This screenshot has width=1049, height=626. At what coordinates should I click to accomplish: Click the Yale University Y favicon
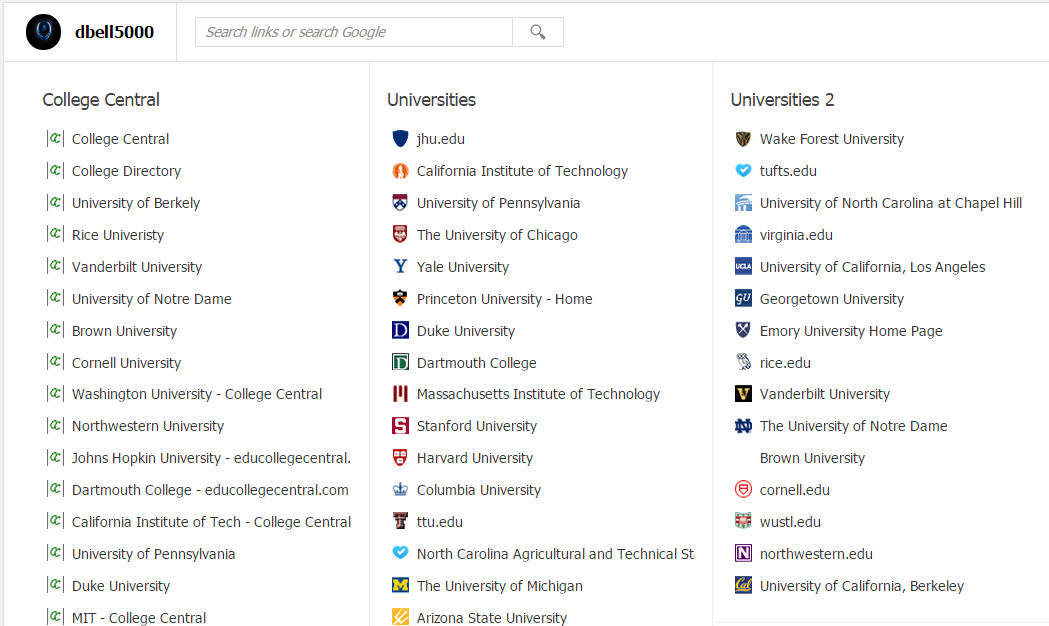[x=401, y=267]
